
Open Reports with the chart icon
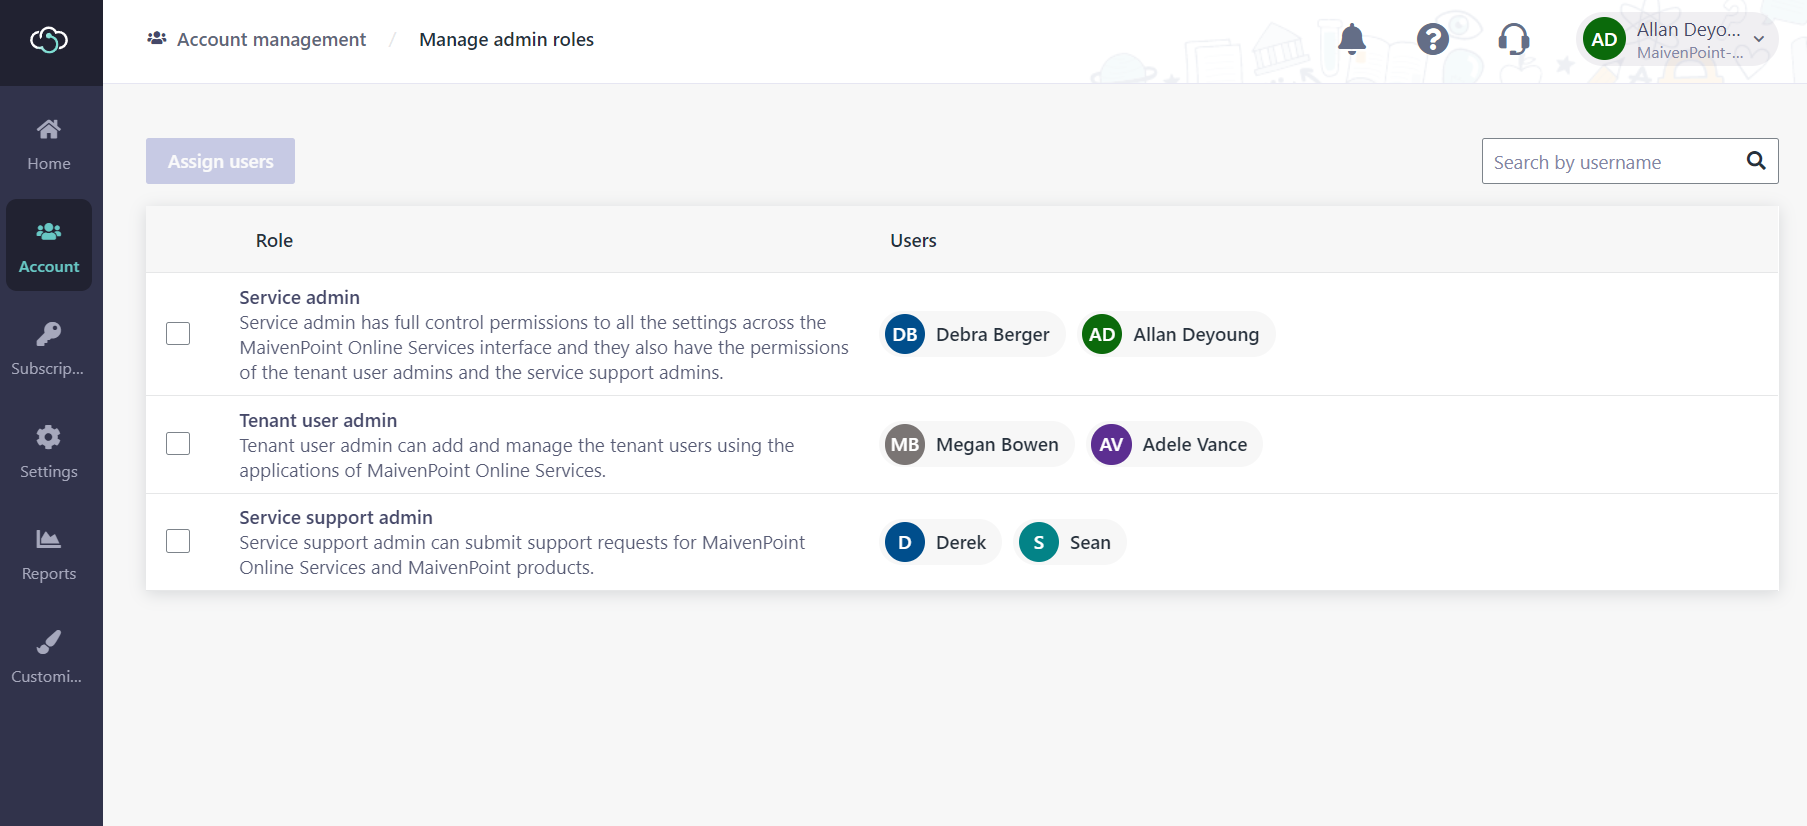point(49,555)
